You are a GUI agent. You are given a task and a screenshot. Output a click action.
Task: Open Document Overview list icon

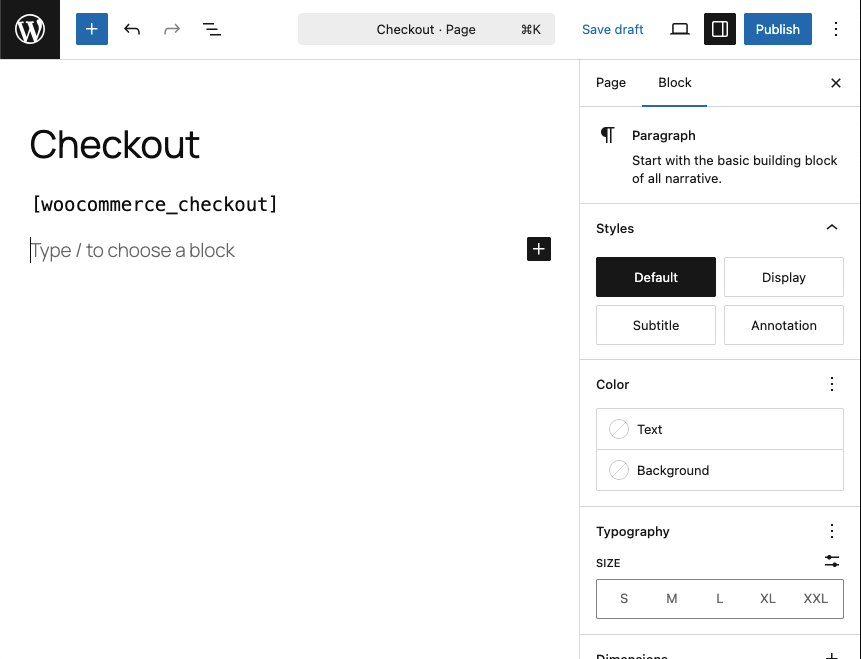(212, 30)
